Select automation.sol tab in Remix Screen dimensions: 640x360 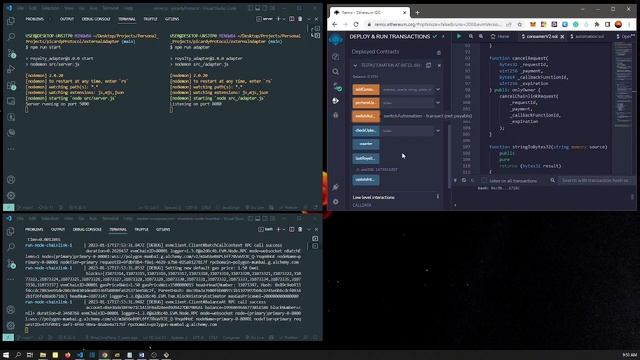tap(587, 36)
